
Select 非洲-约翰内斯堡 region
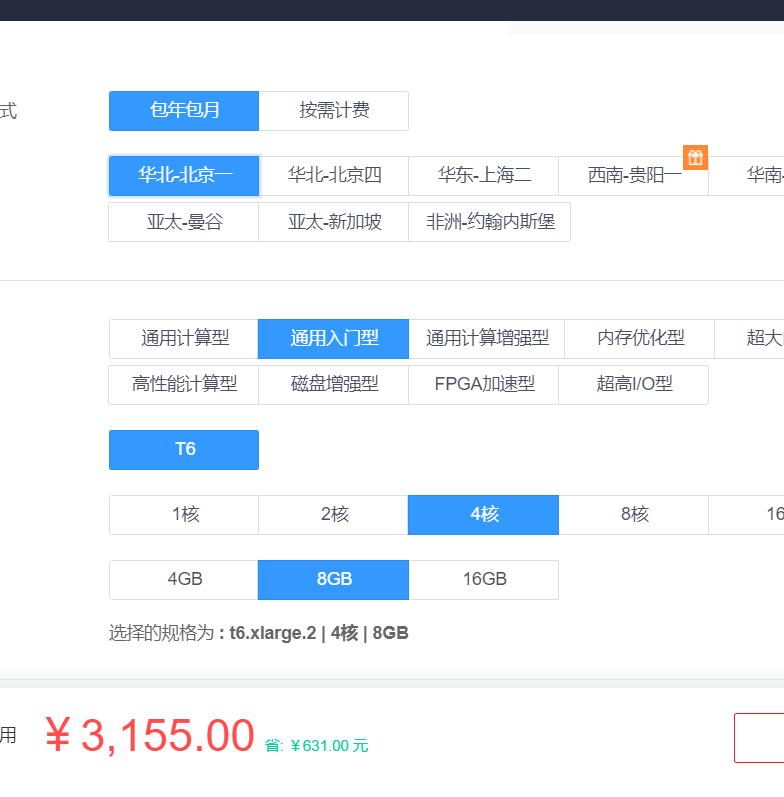pos(490,222)
